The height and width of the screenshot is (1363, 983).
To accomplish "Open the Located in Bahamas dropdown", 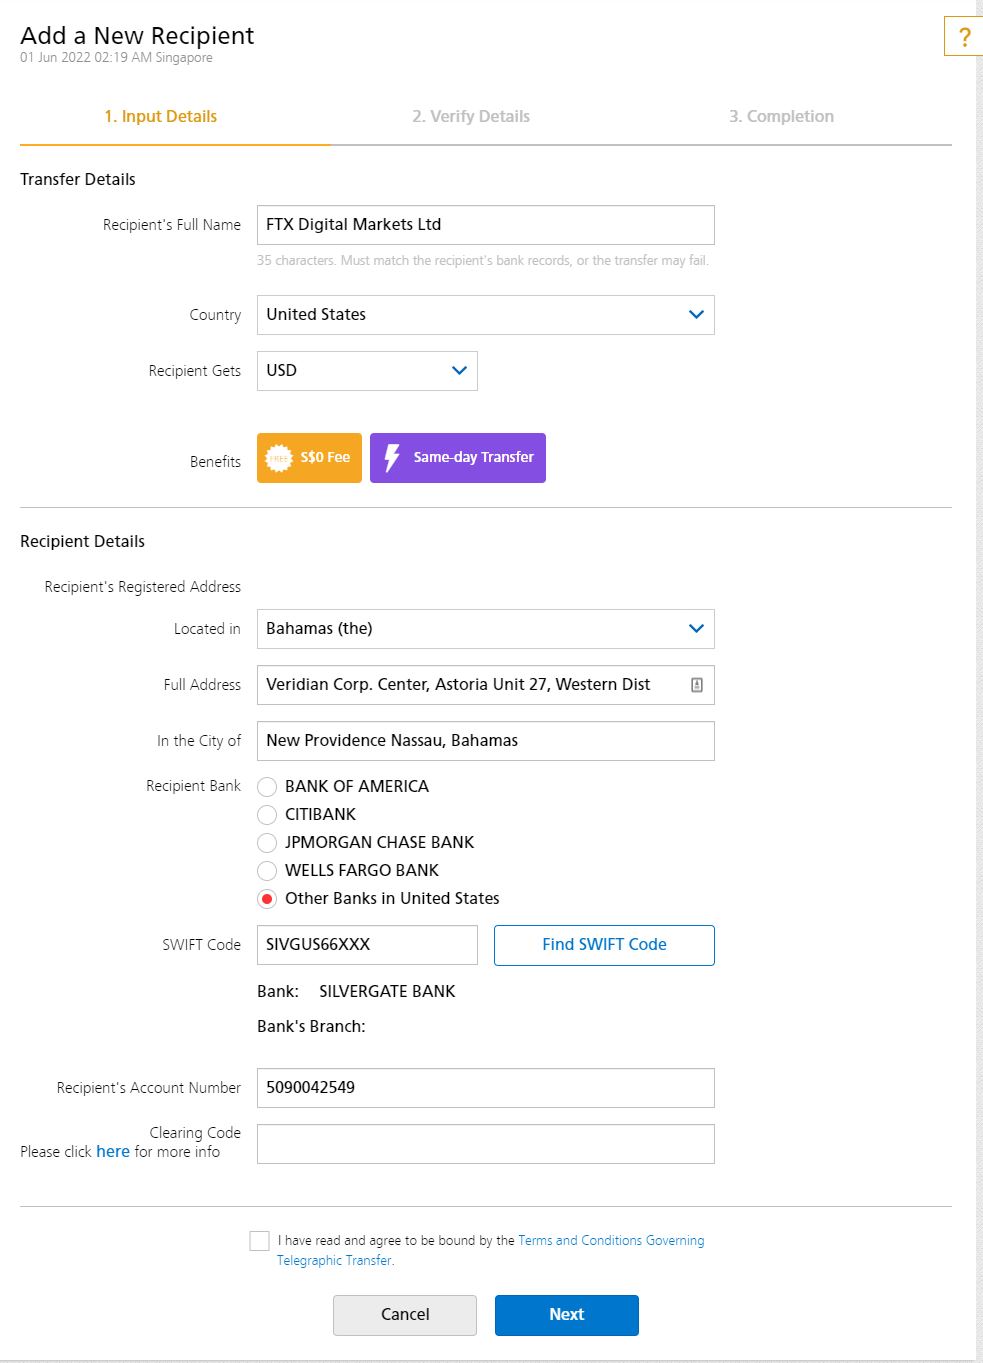I will coord(486,629).
